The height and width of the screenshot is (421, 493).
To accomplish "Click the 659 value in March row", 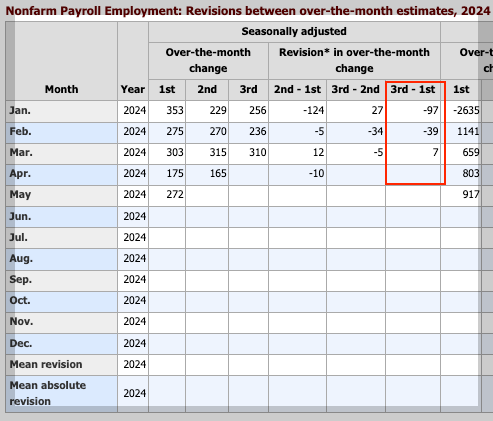I will [471, 152].
